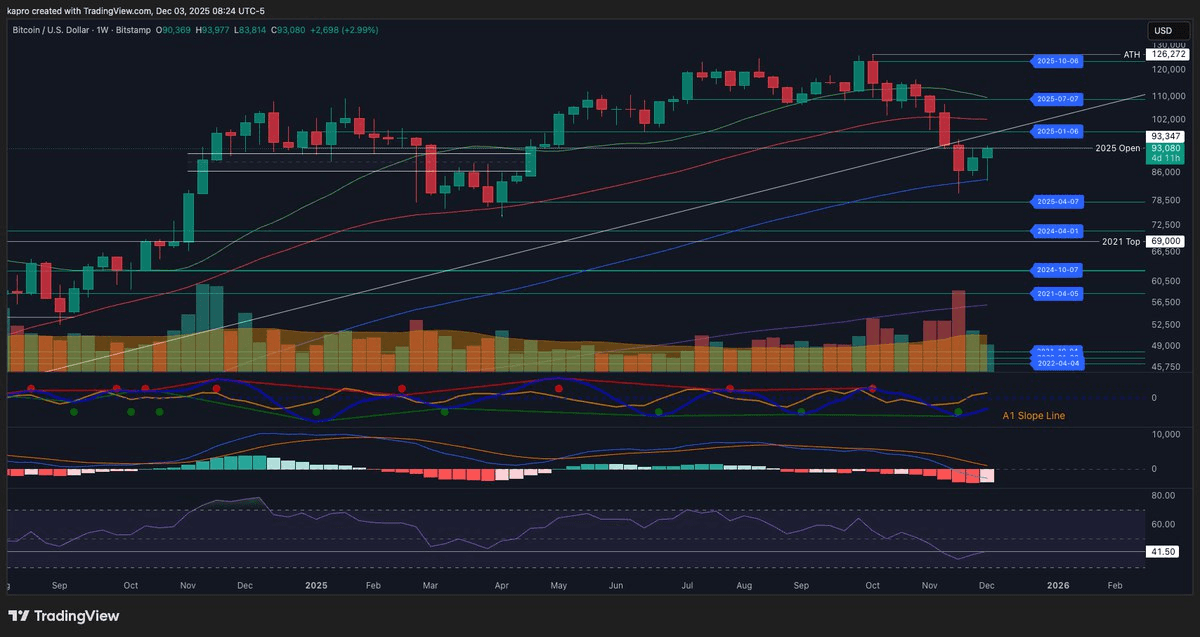Click the 2022-04-04 level tag

(1058, 364)
